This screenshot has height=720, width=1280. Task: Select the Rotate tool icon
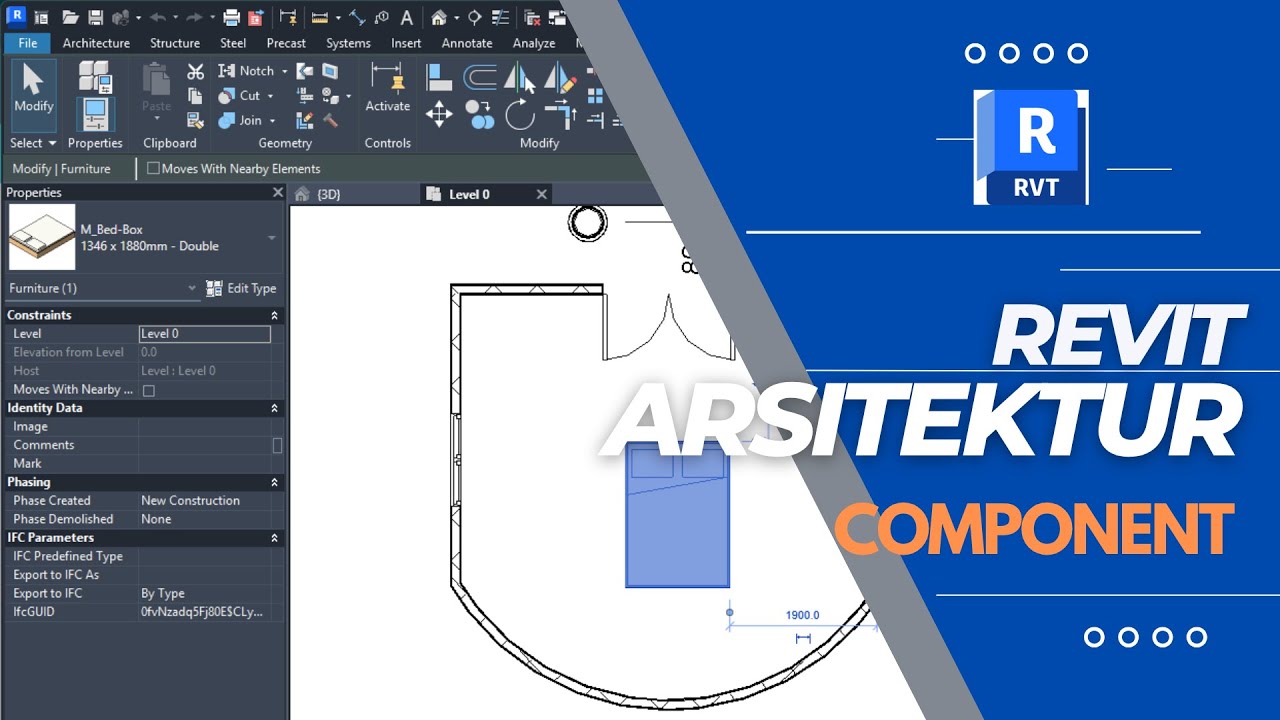(x=519, y=114)
